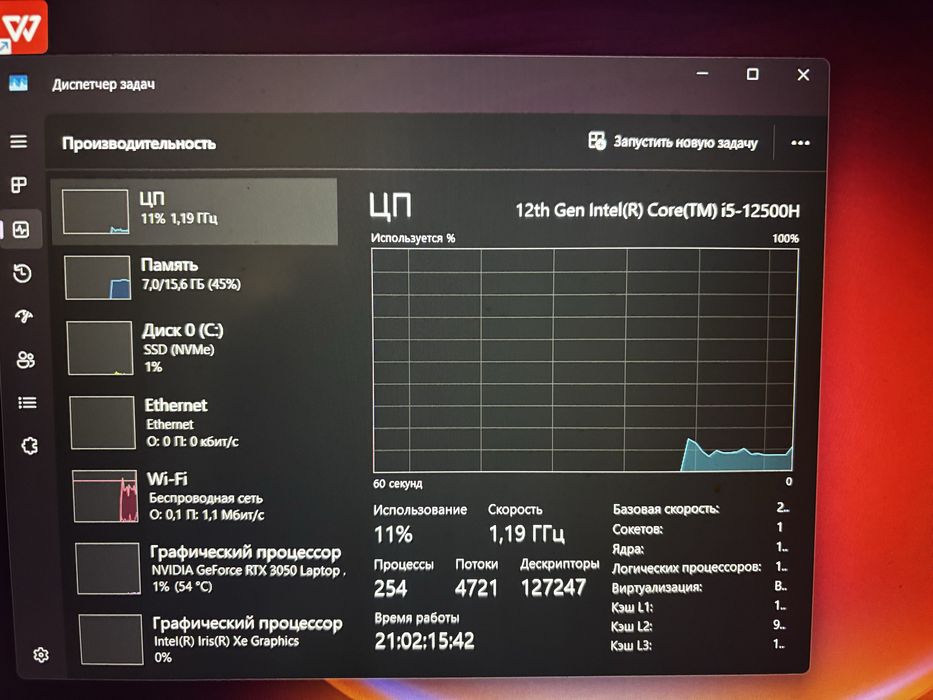Screen dimensions: 933x700
Task: Click the processor name i5-12500H text
Action: pos(658,211)
